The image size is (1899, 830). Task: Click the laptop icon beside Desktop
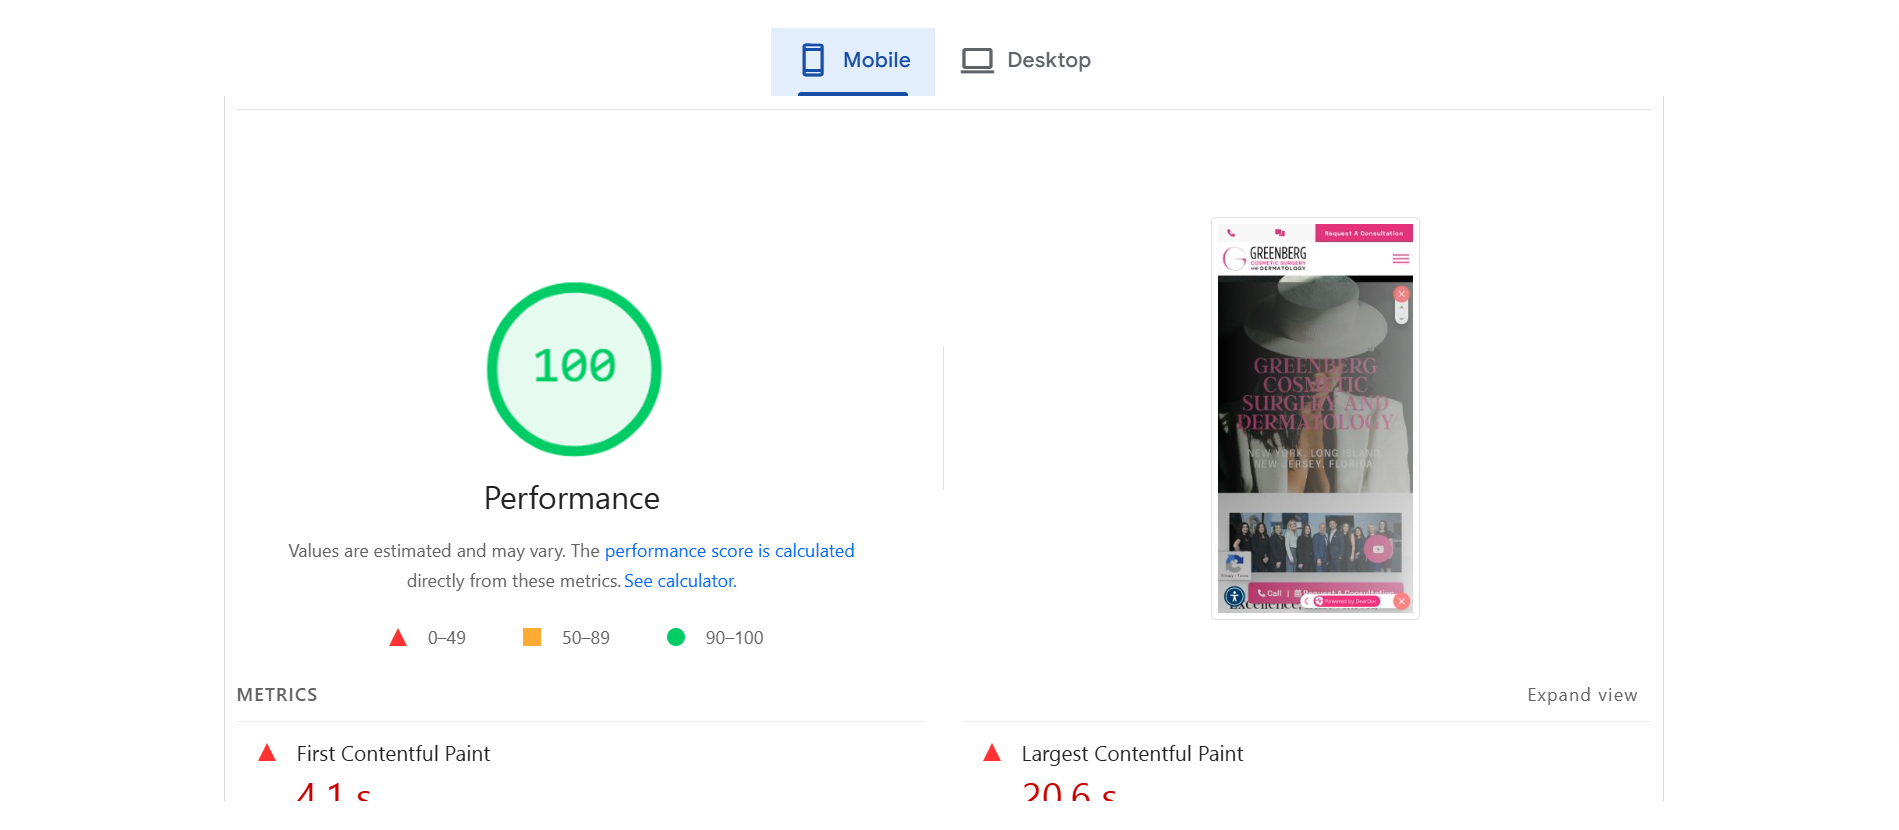tap(977, 61)
